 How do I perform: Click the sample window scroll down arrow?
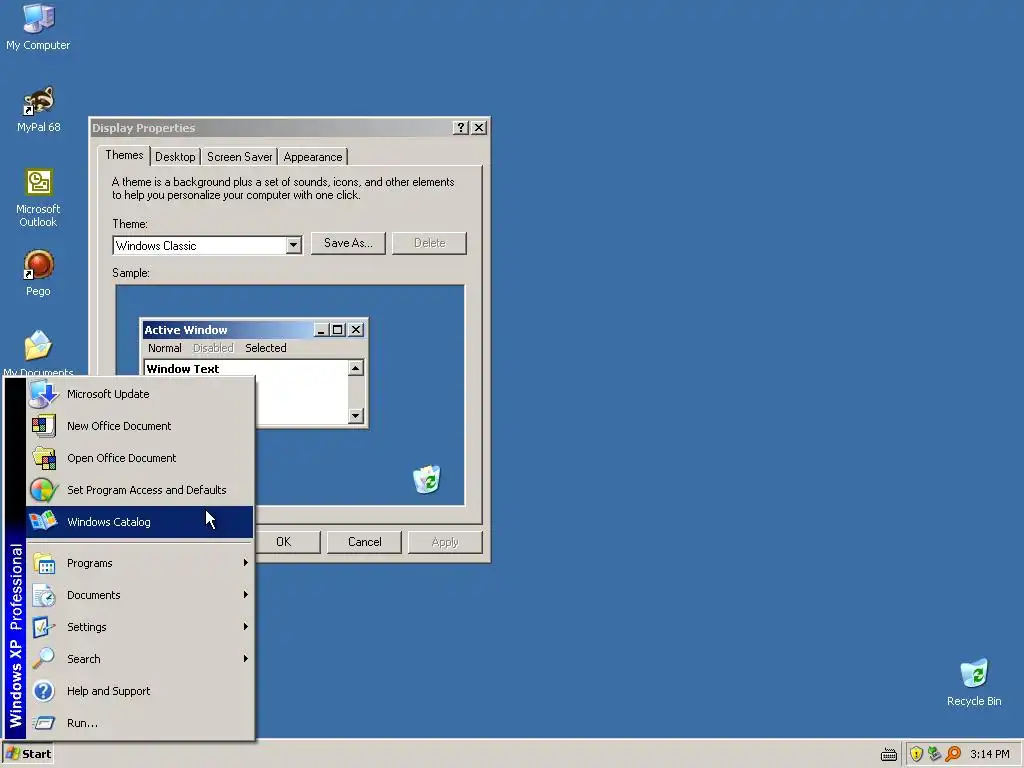[x=355, y=415]
